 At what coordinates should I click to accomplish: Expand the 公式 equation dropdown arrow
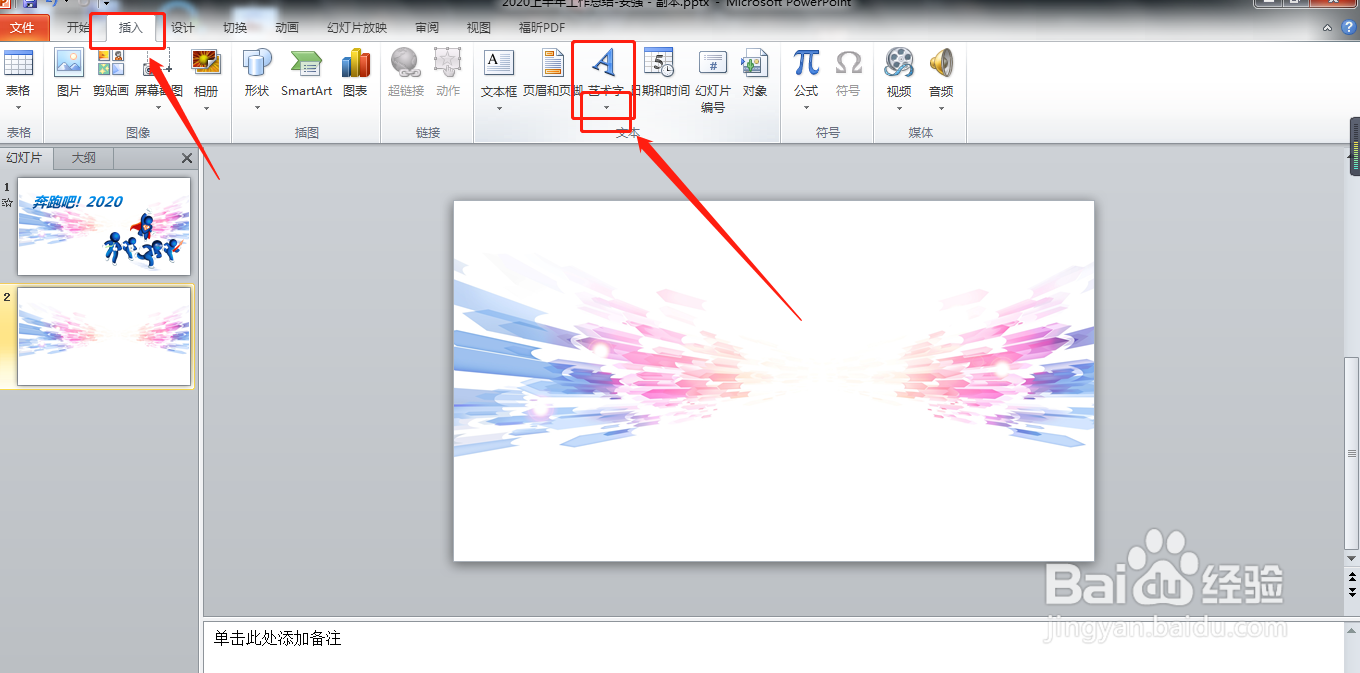pyautogui.click(x=806, y=108)
